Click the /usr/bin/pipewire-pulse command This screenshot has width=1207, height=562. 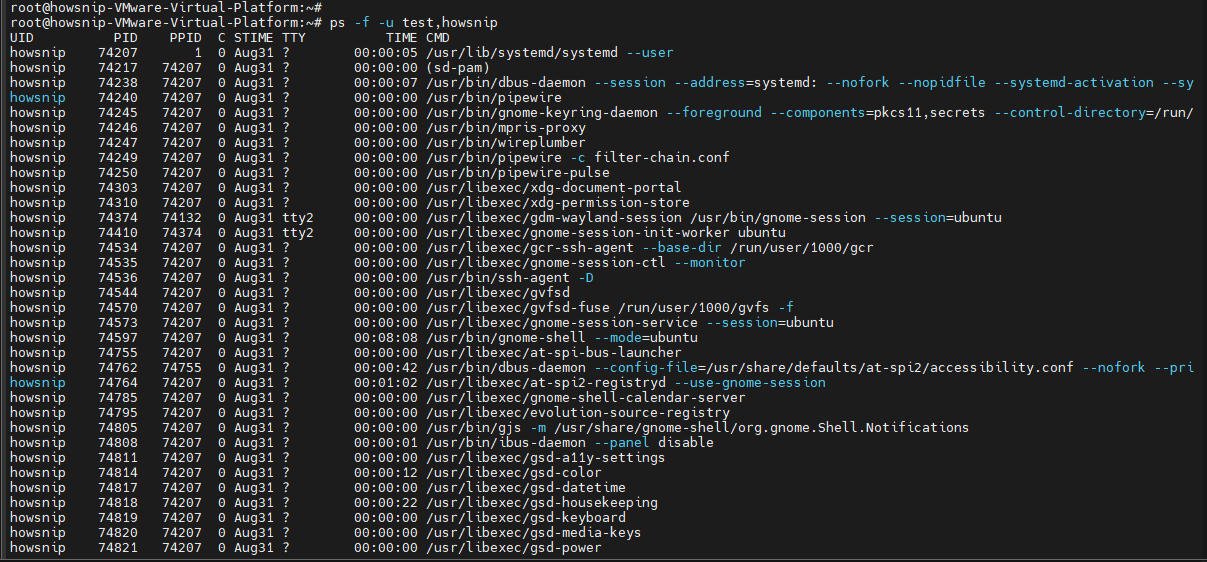(518, 173)
